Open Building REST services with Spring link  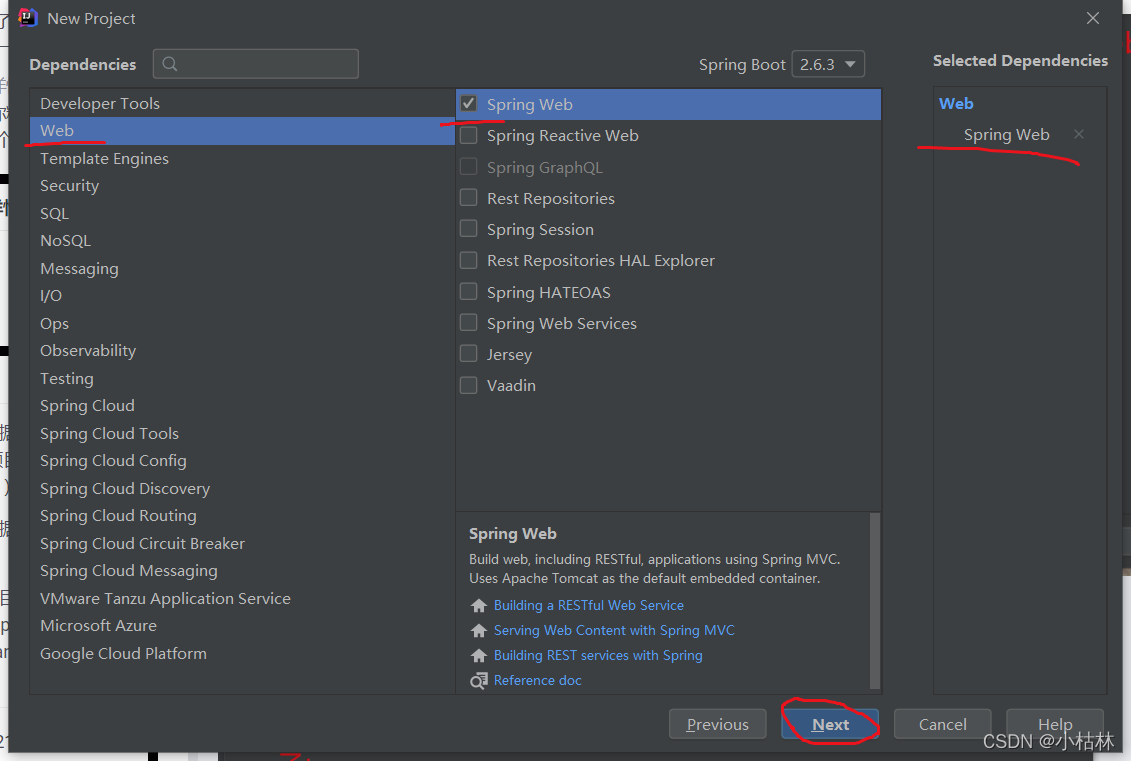[598, 656]
